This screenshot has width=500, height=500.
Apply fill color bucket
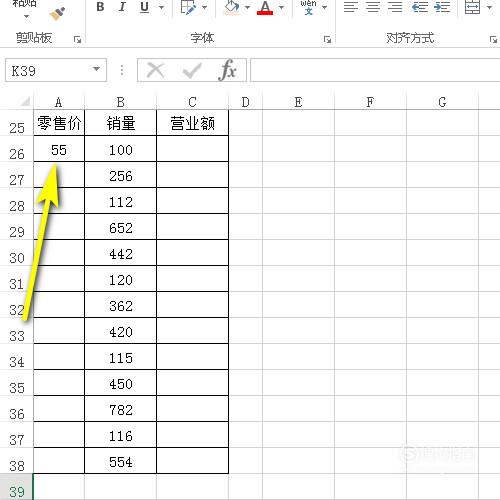pyautogui.click(x=232, y=7)
